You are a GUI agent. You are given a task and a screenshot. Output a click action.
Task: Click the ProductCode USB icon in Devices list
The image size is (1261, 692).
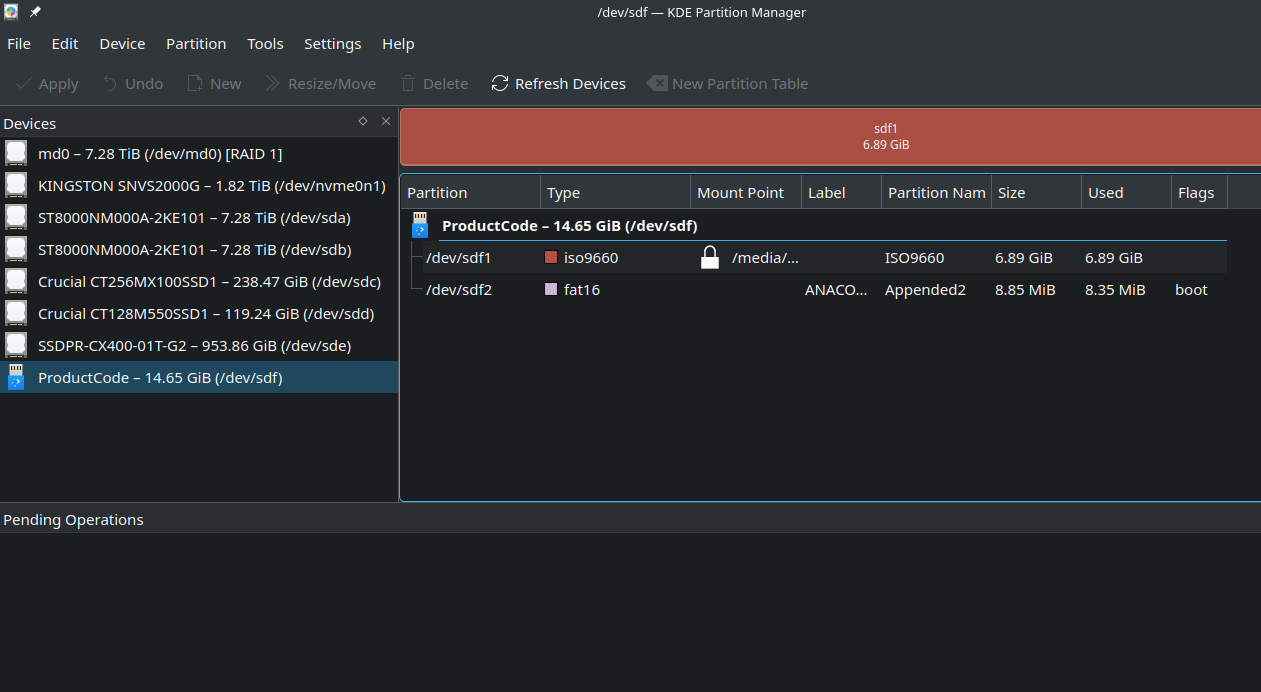tap(16, 377)
